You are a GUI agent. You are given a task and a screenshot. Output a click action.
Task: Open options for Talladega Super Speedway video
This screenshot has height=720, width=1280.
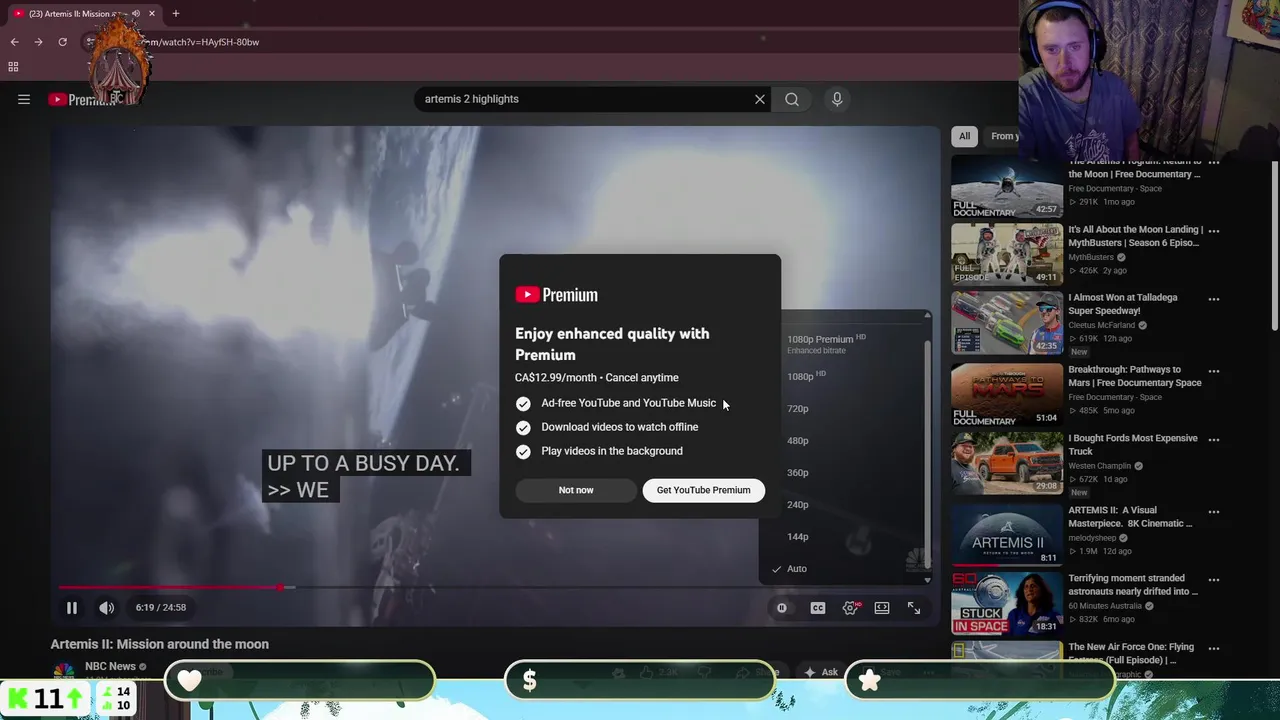pos(1214,299)
